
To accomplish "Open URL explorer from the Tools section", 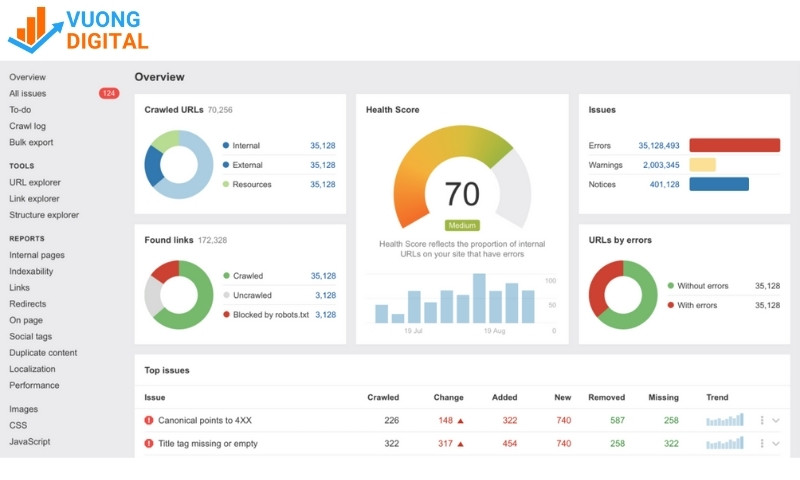I will [35, 182].
